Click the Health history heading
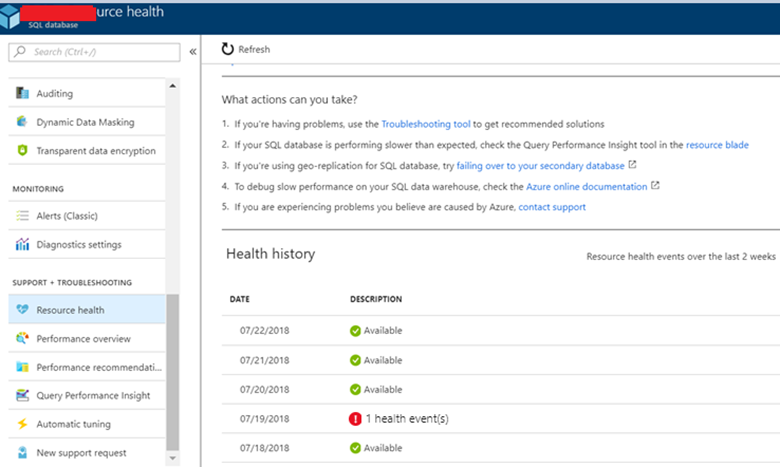This screenshot has height=467, width=780. pos(271,254)
